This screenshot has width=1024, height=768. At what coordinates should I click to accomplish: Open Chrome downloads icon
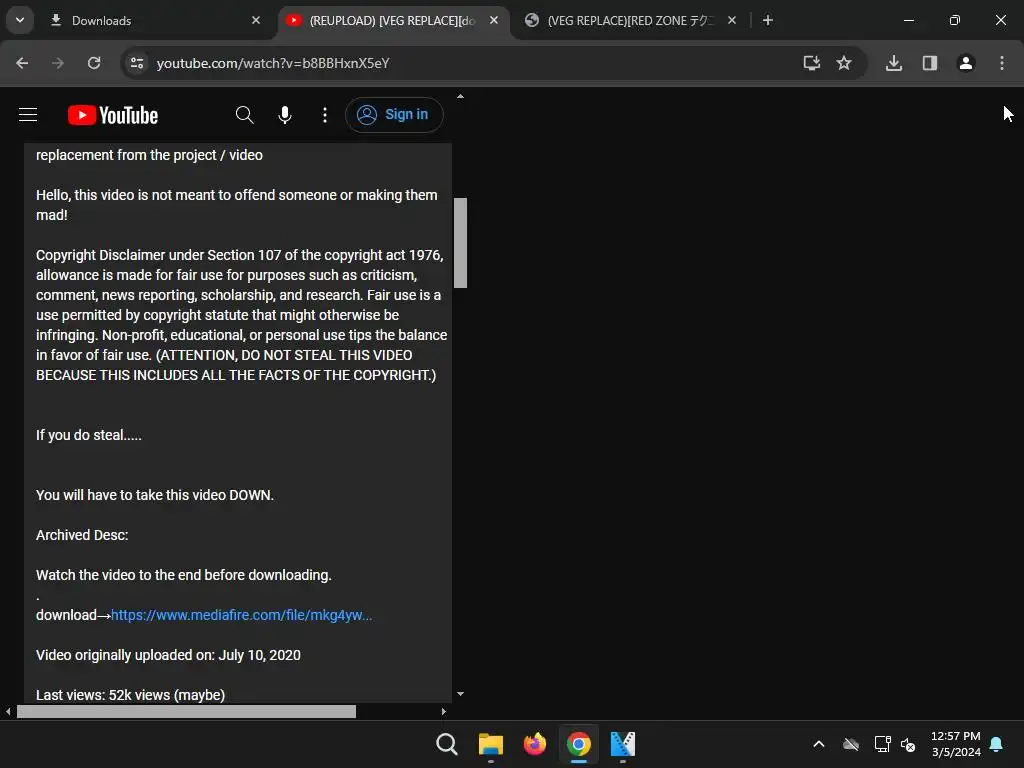894,63
